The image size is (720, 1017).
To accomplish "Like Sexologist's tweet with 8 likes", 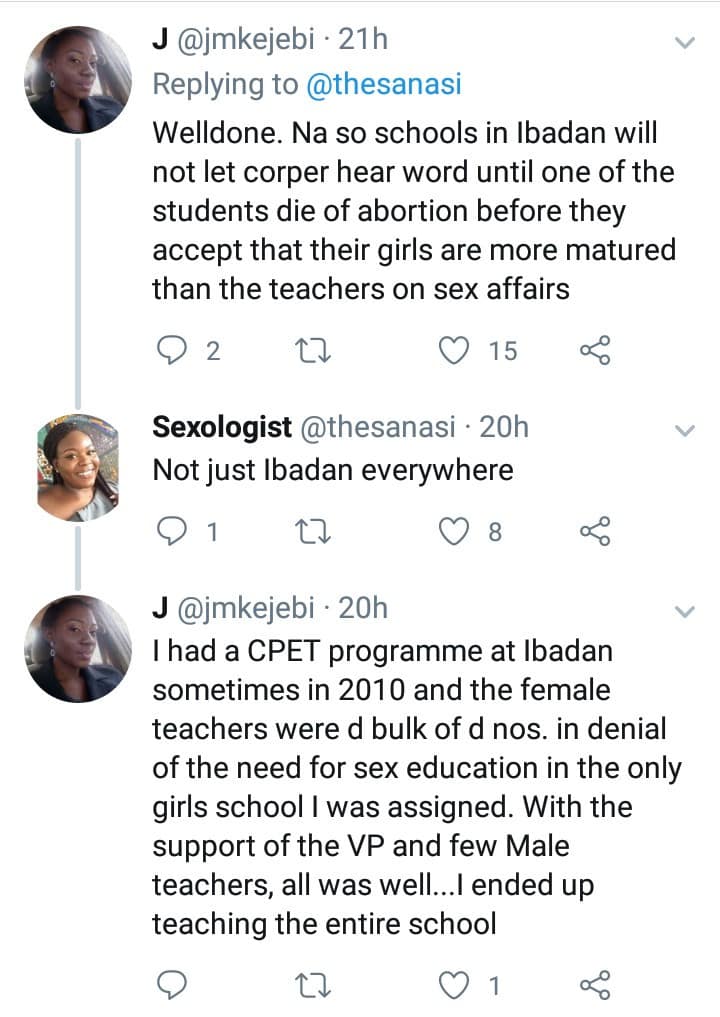I will coord(457,532).
